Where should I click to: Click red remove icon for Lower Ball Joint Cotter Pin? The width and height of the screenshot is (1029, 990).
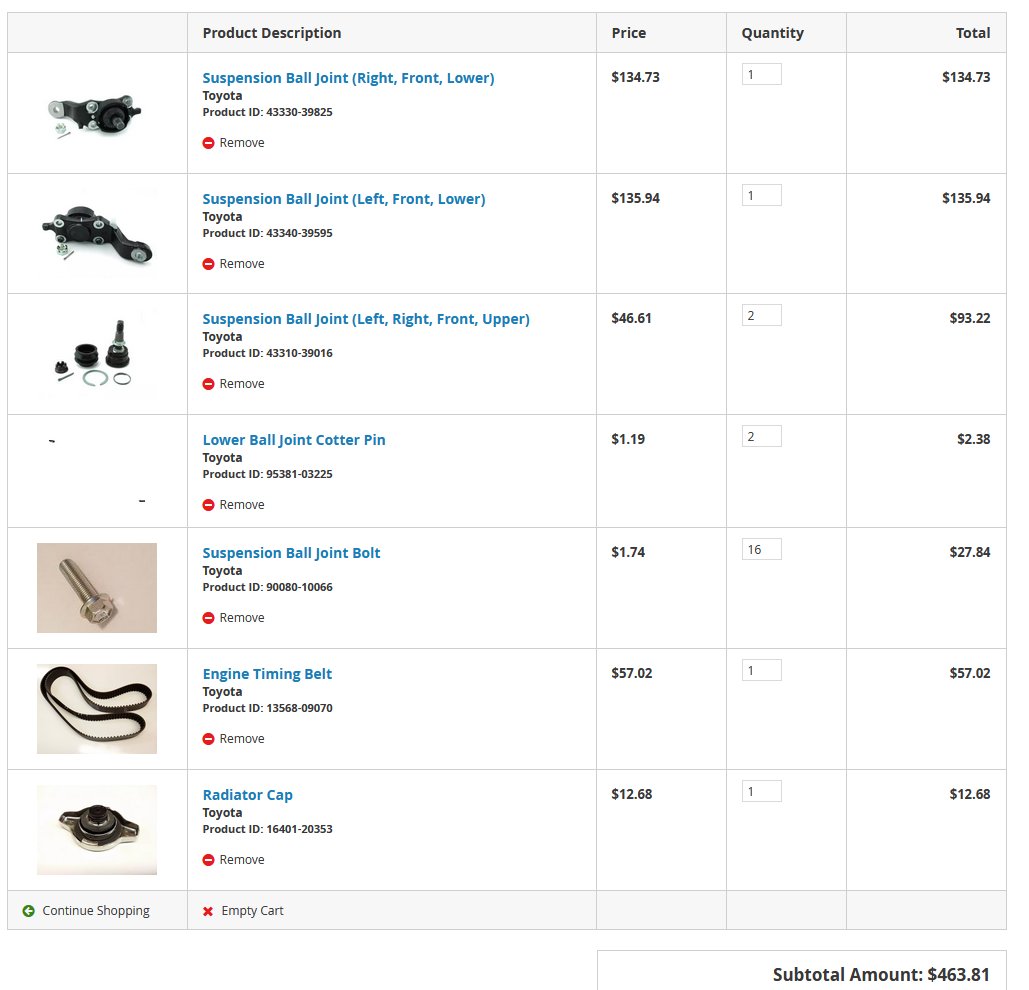coord(208,505)
